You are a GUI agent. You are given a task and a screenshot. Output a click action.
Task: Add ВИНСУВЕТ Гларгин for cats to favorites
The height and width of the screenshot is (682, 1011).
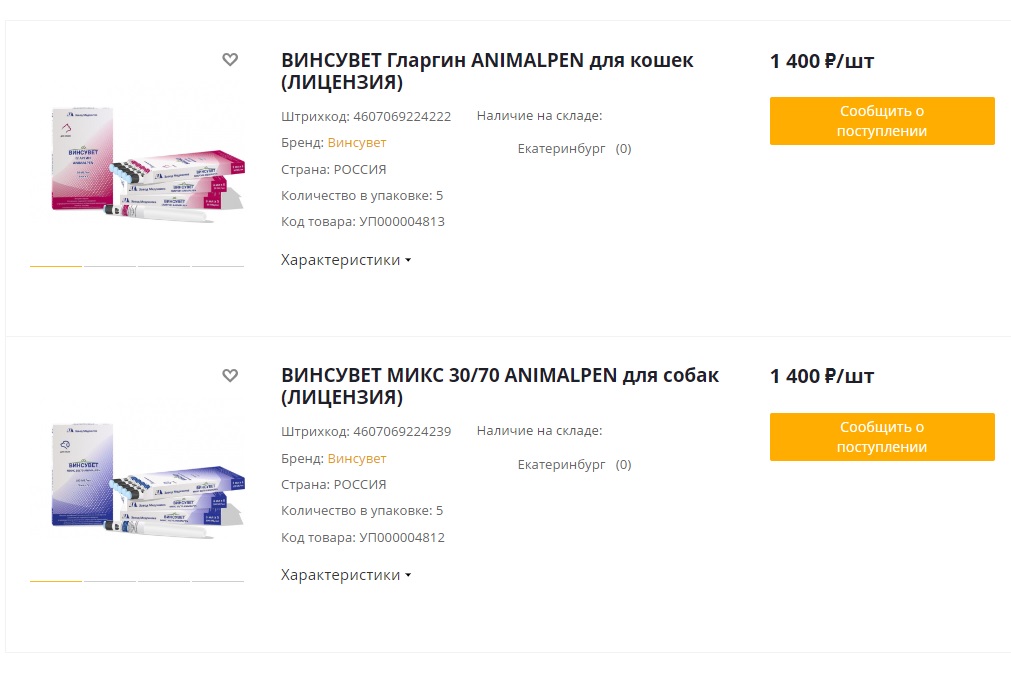pyautogui.click(x=230, y=60)
